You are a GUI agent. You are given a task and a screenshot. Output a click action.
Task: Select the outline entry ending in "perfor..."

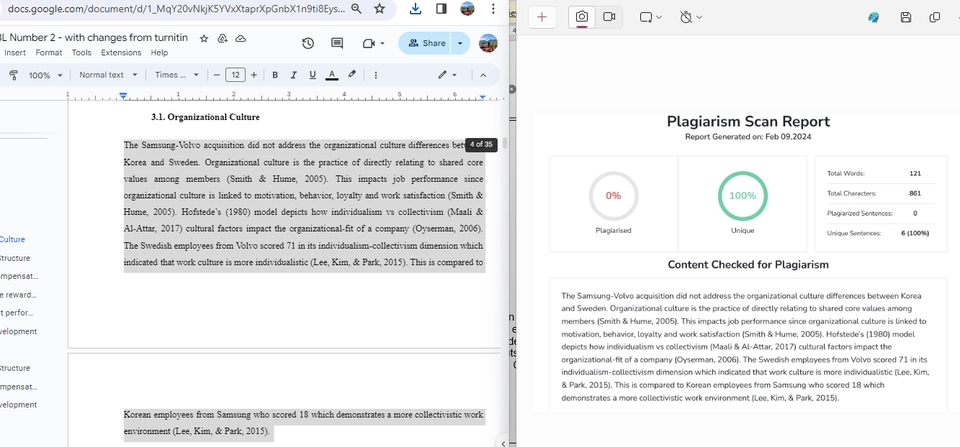point(17,313)
